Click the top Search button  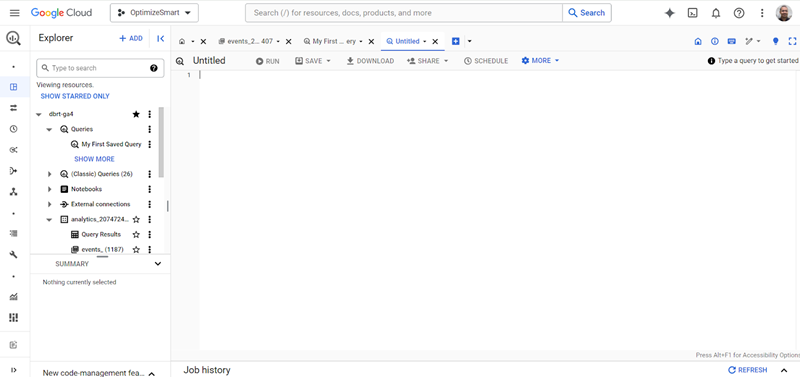point(587,13)
